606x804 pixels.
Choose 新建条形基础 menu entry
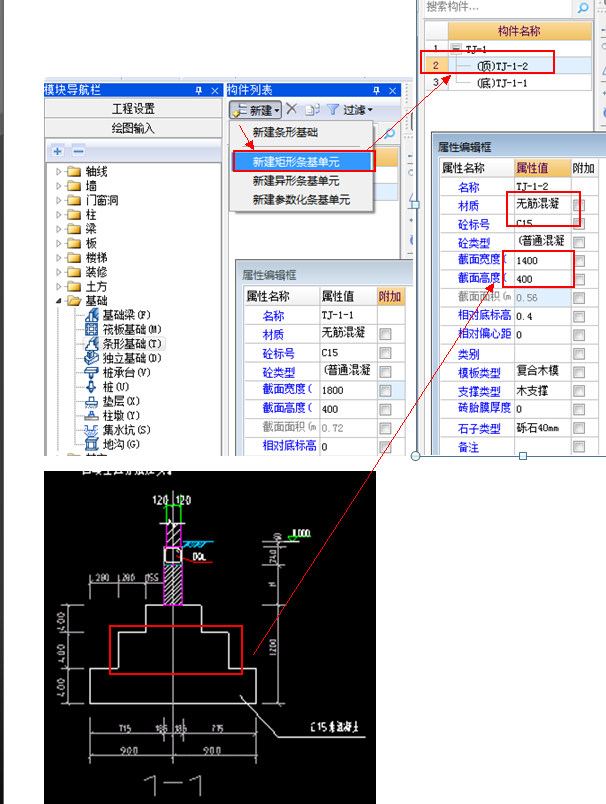[302, 132]
